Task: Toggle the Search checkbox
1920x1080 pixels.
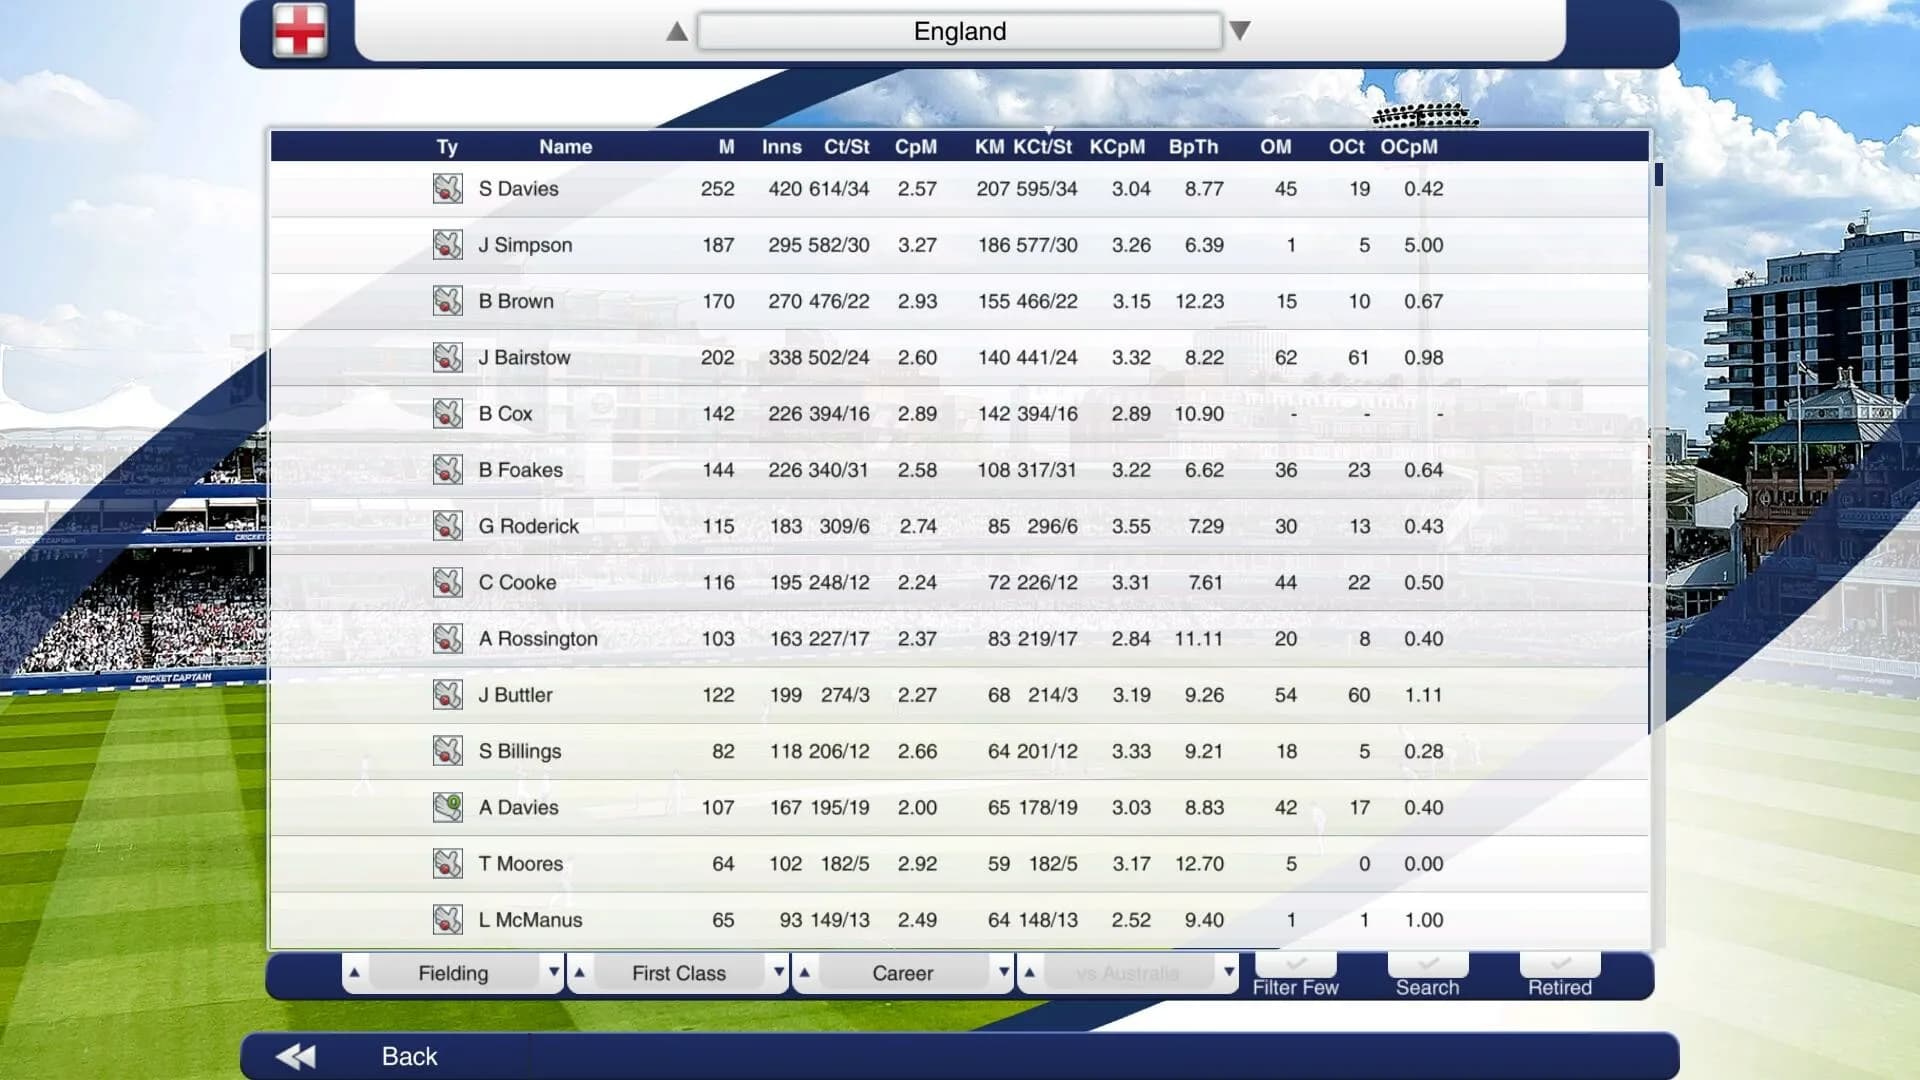Action: [x=1427, y=965]
